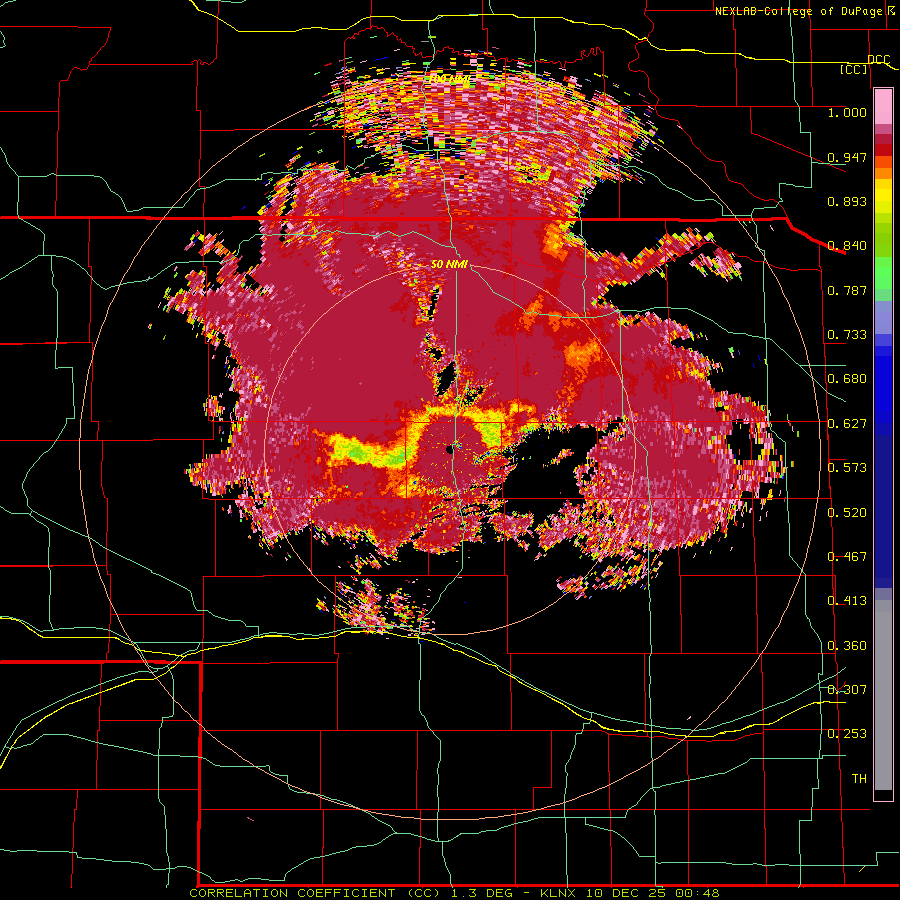Select the 0.893 scale value

(x=847, y=201)
